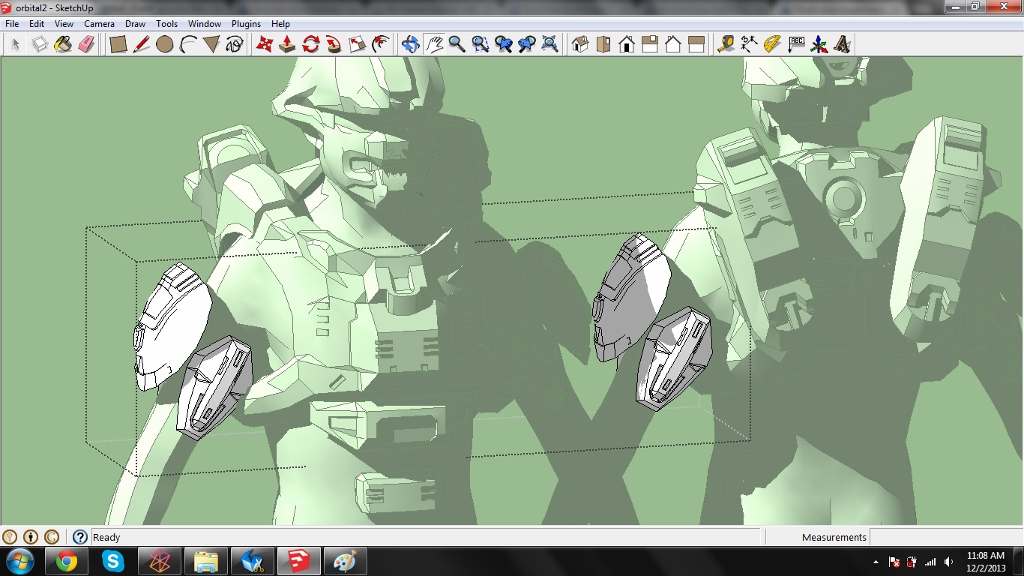
Task: Activate the Line pencil tool
Action: point(142,44)
